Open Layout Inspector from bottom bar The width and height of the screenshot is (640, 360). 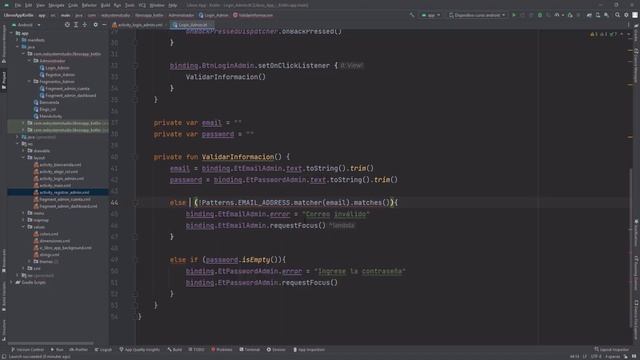tap(612, 350)
